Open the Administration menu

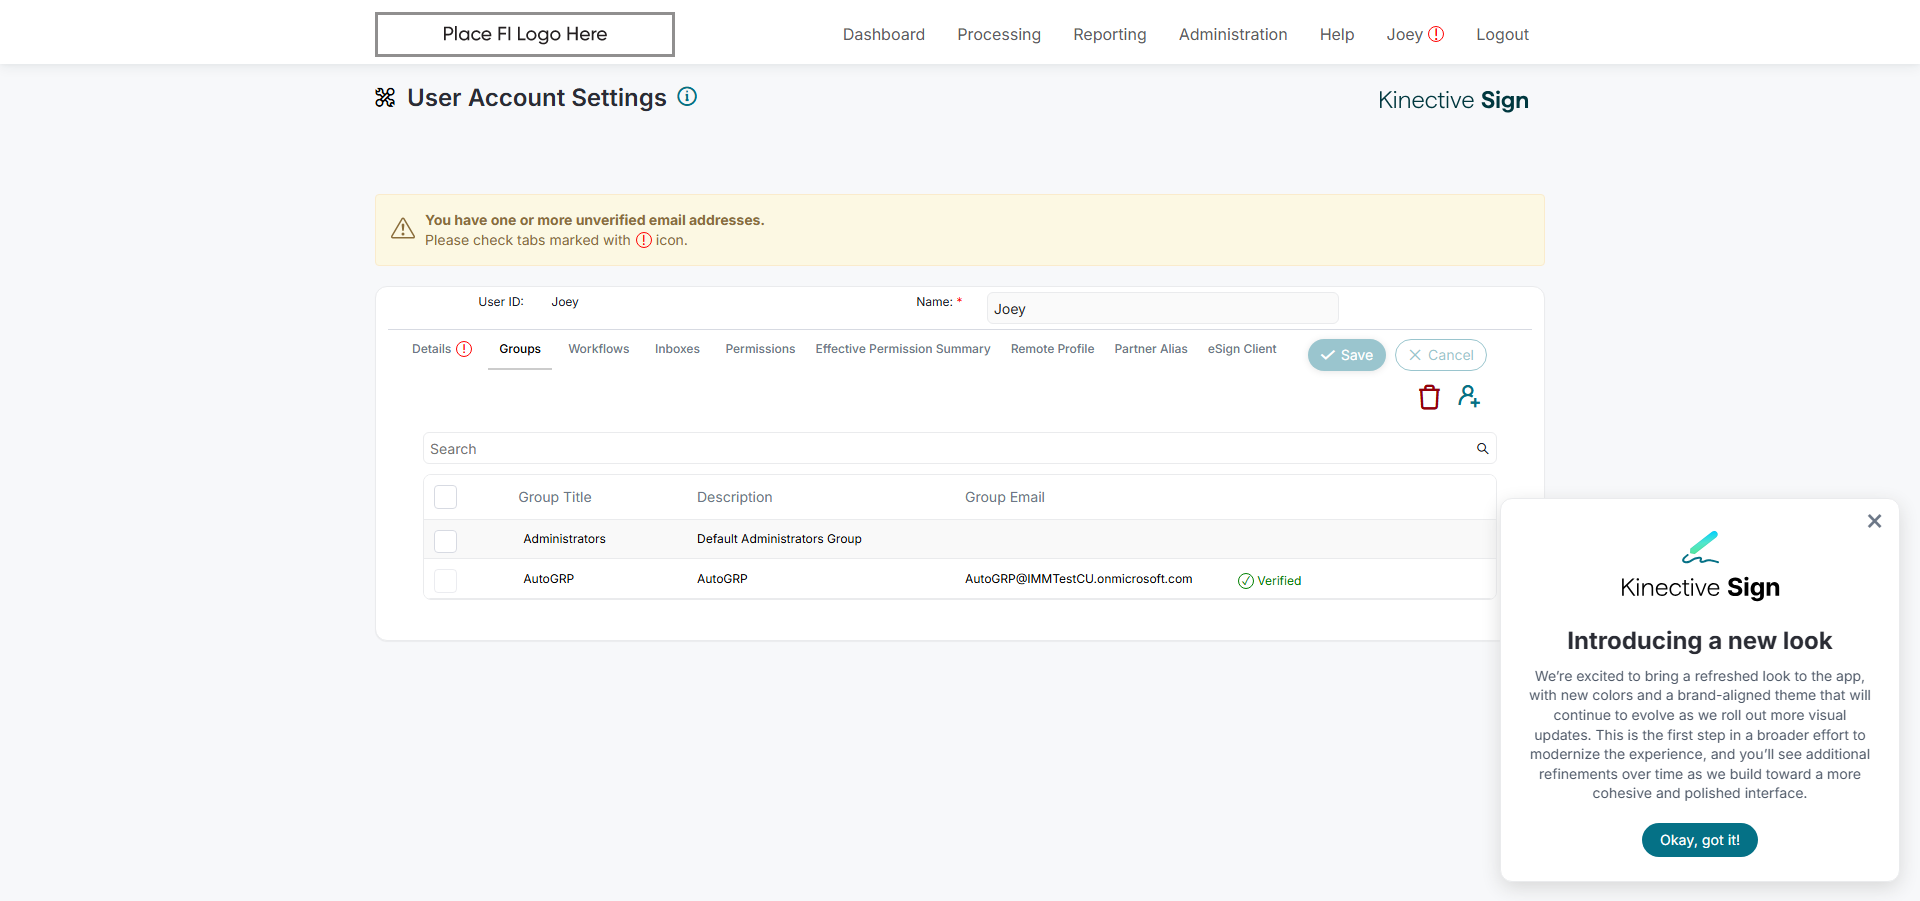pyautogui.click(x=1232, y=35)
